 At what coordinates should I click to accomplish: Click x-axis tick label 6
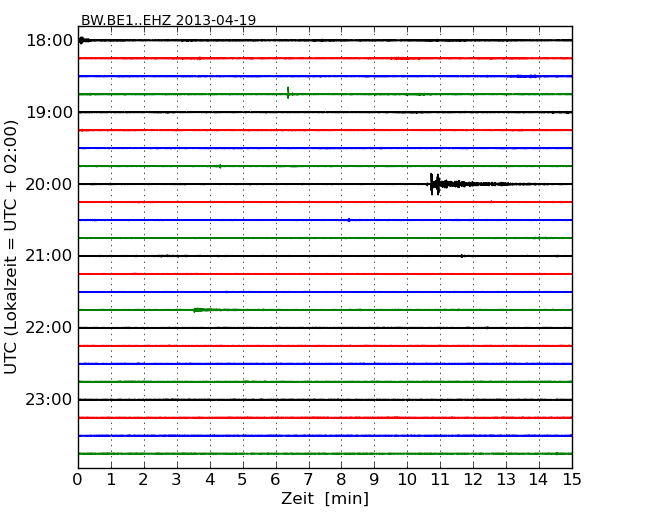point(276,480)
